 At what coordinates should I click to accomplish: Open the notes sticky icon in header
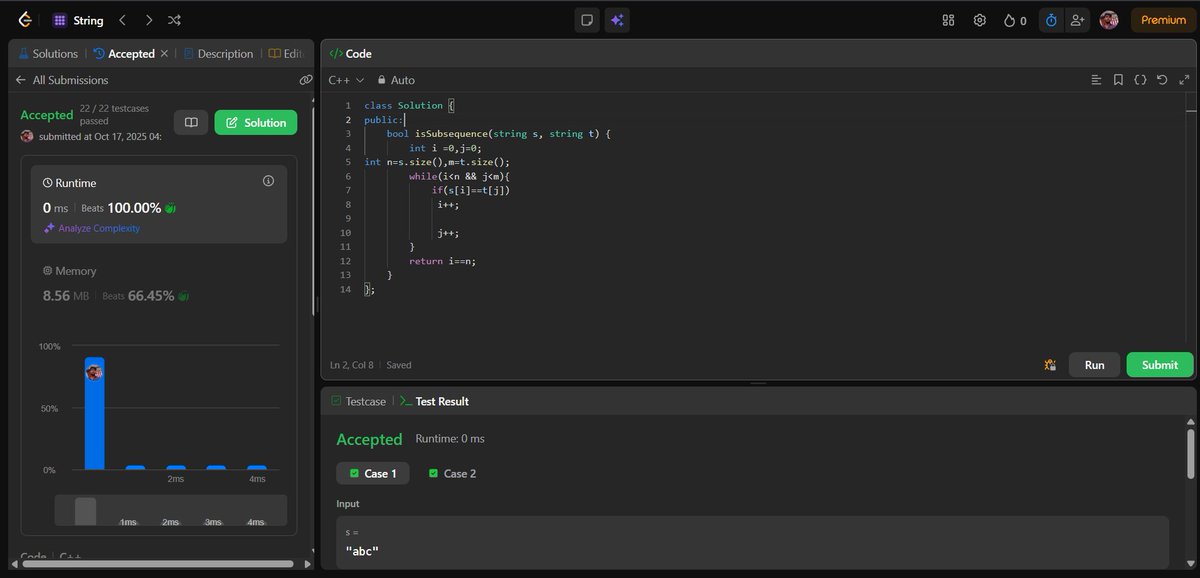pyautogui.click(x=587, y=20)
